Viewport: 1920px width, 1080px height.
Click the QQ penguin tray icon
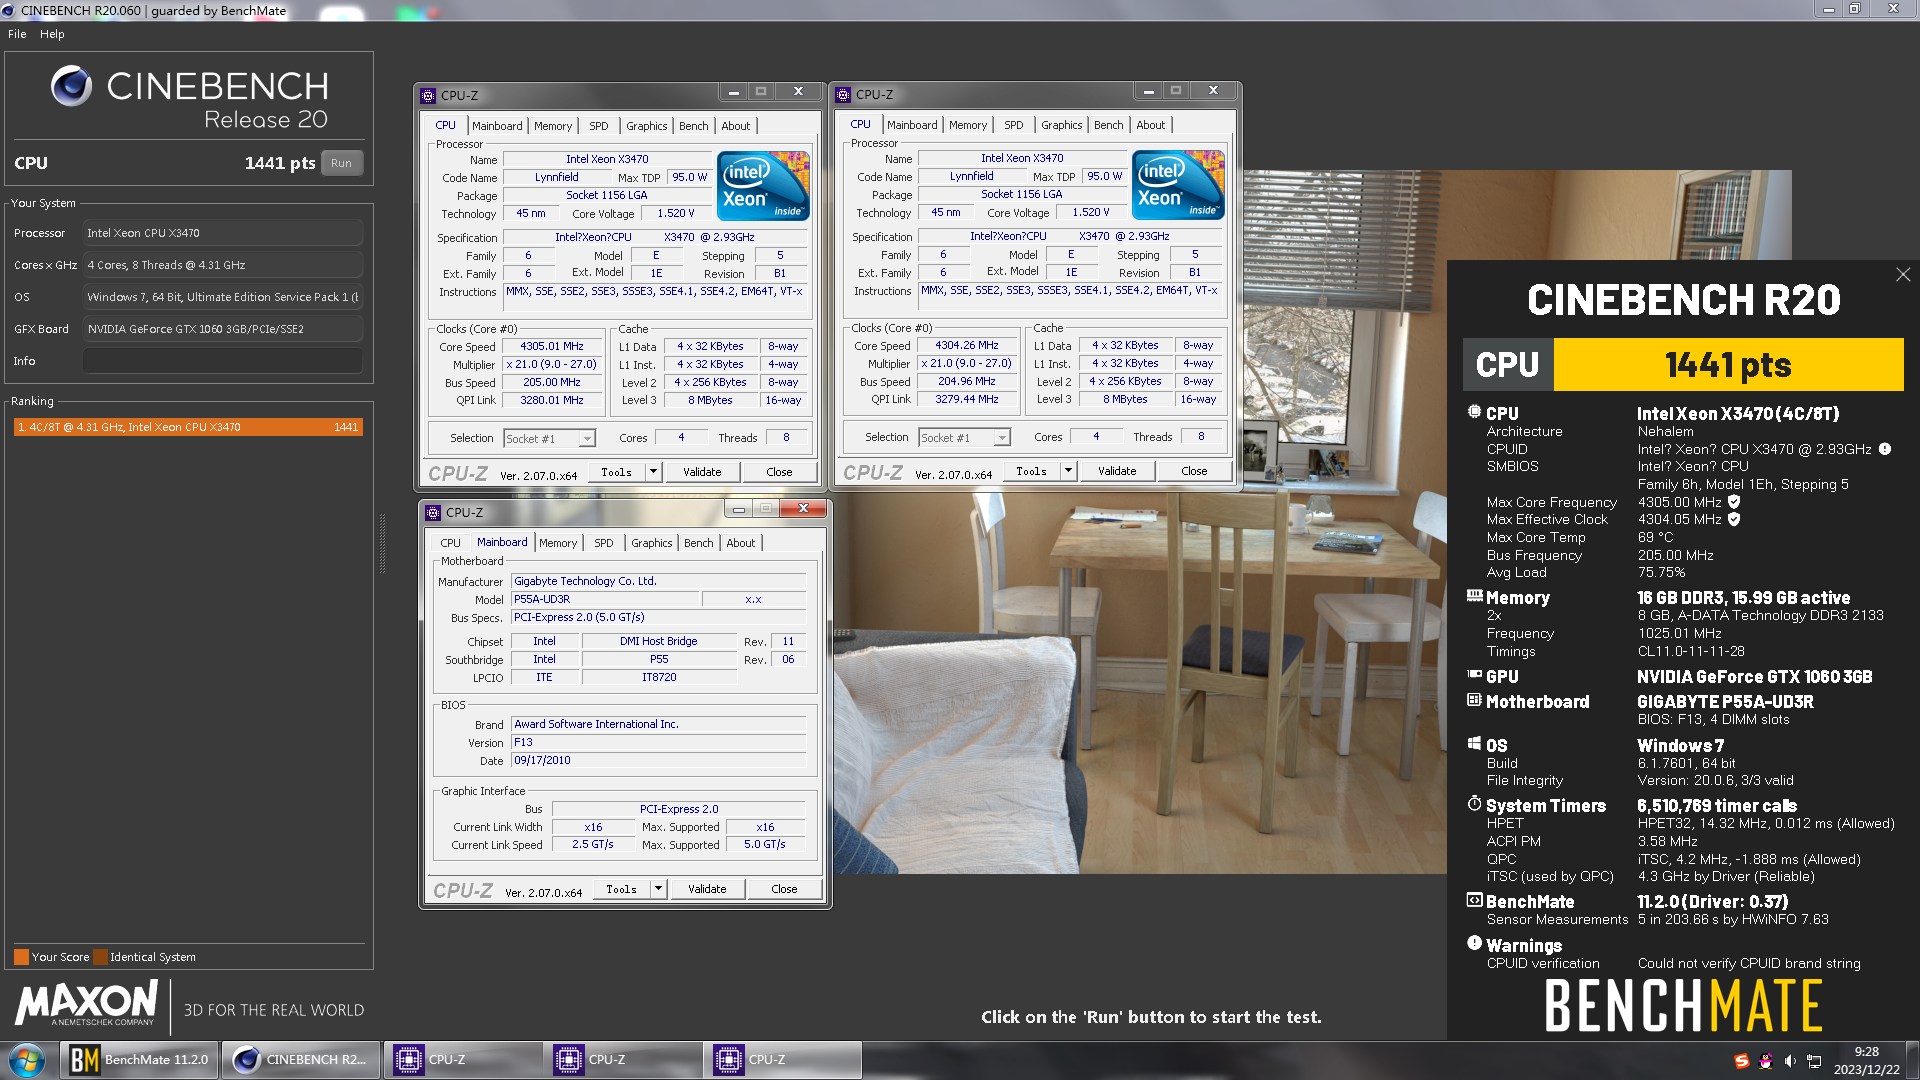click(x=1766, y=1061)
